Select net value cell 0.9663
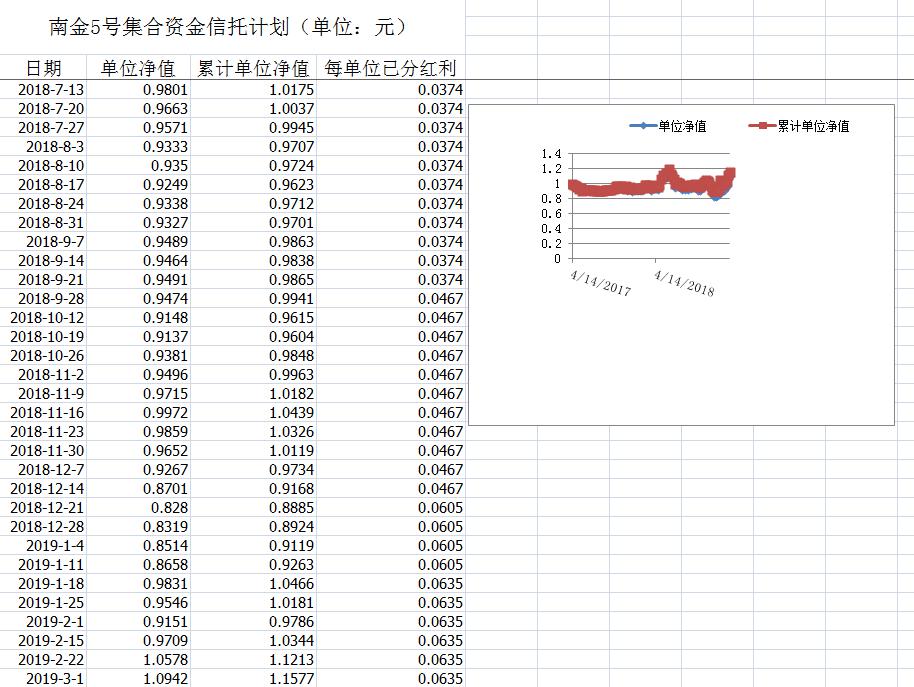This screenshot has width=914, height=687. pos(139,109)
